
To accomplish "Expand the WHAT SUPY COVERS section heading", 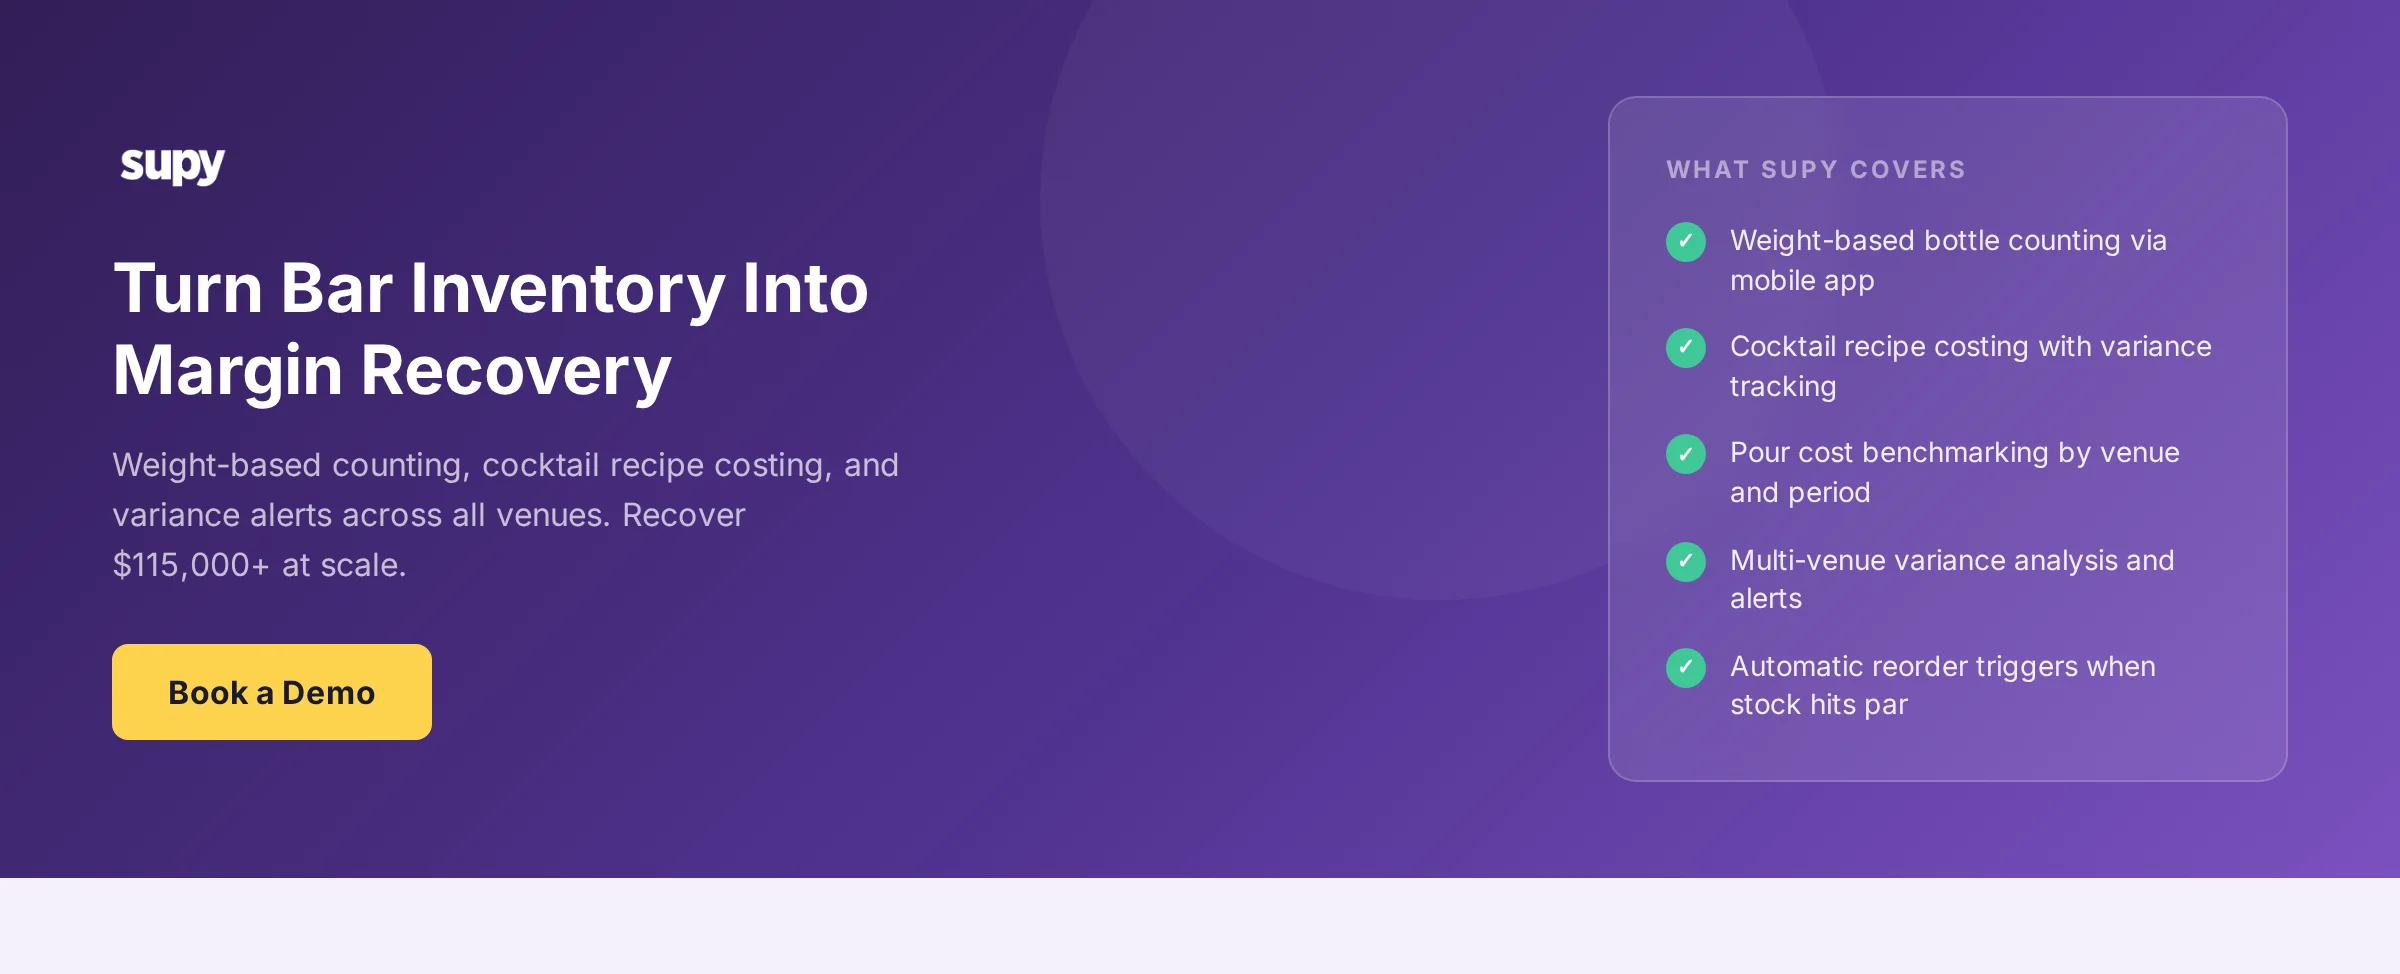I will [x=1816, y=169].
